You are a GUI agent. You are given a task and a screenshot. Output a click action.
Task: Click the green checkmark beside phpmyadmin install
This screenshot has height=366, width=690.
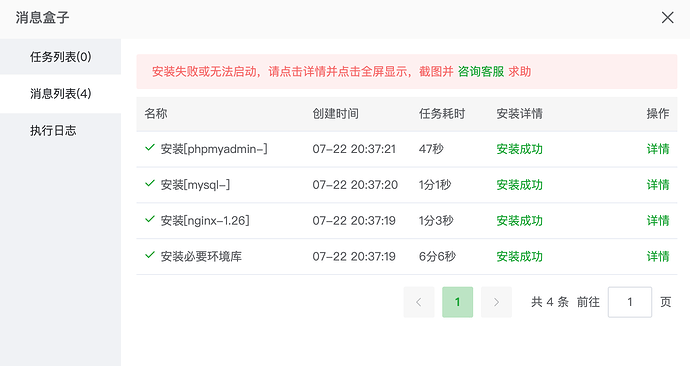coord(150,147)
